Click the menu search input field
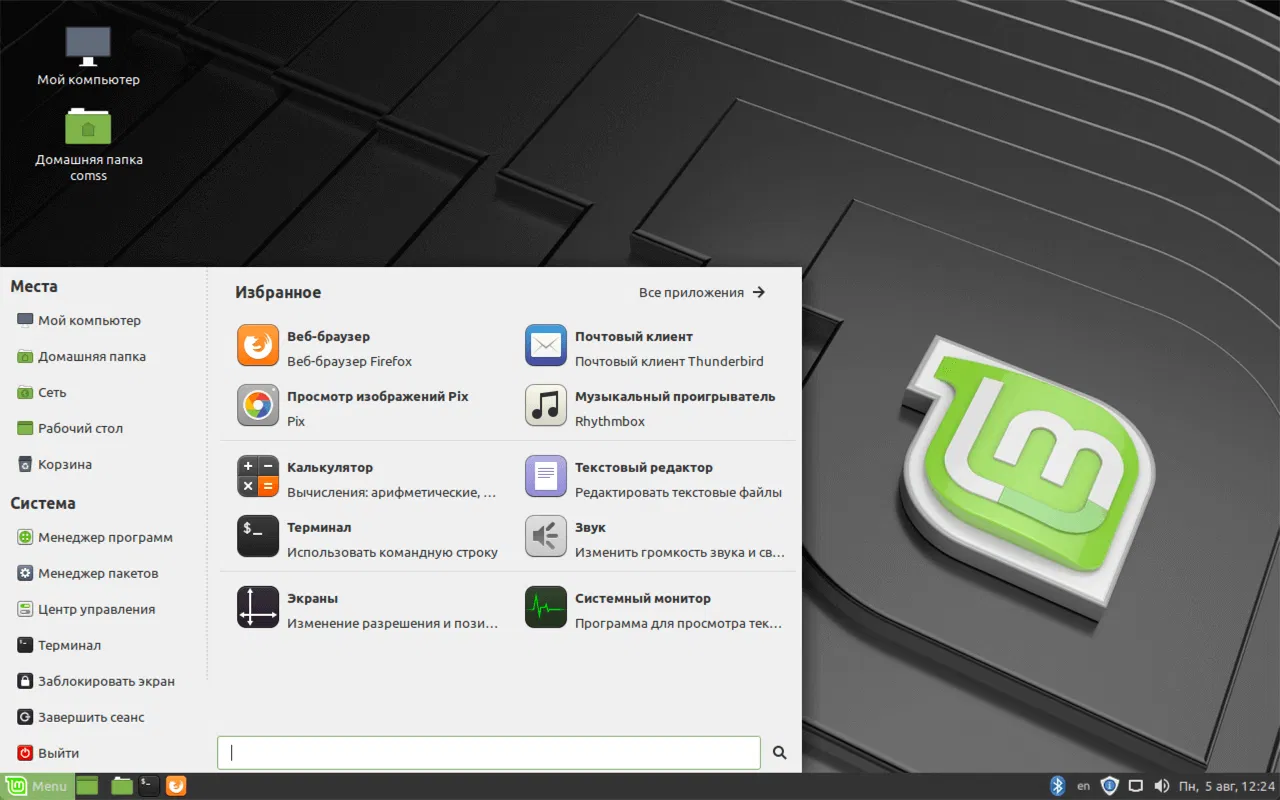 (x=488, y=752)
